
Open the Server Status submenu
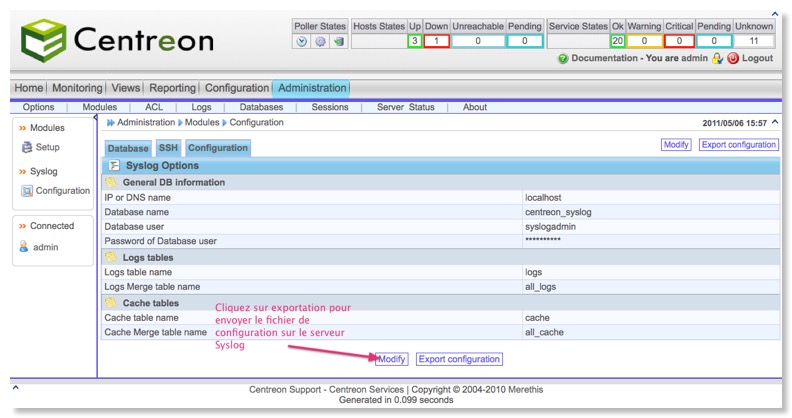click(x=405, y=107)
